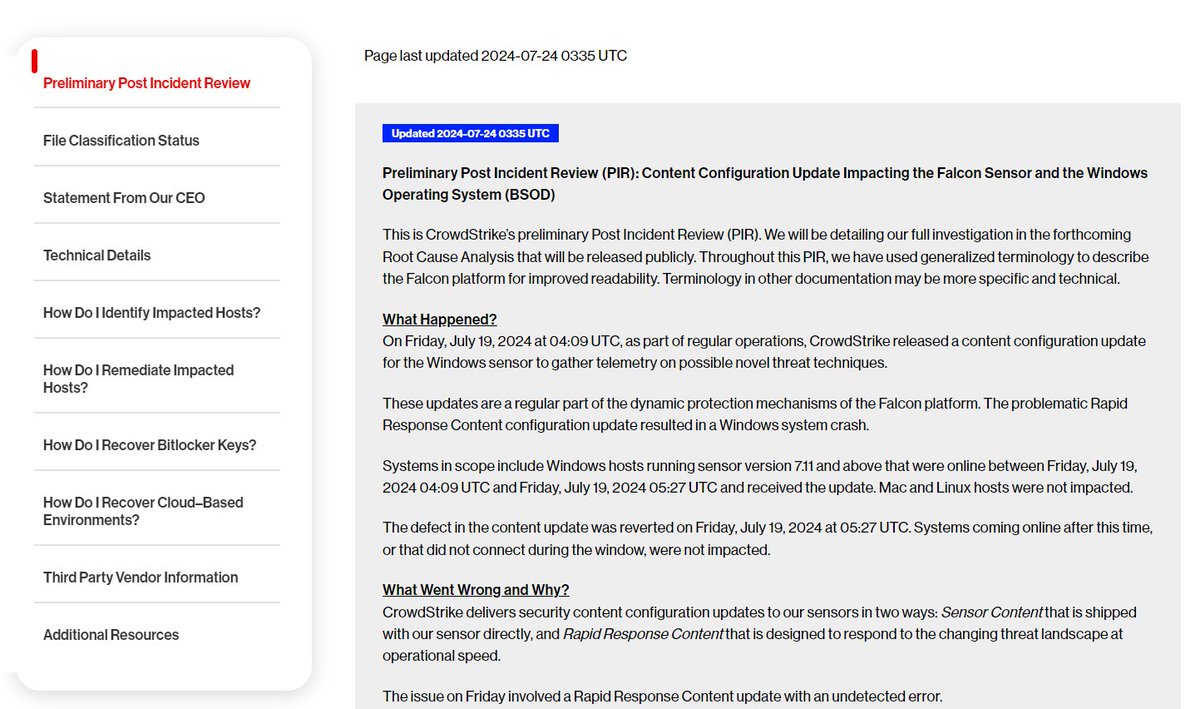Open File Classification Status page
The height and width of the screenshot is (709, 1200).
coord(120,140)
